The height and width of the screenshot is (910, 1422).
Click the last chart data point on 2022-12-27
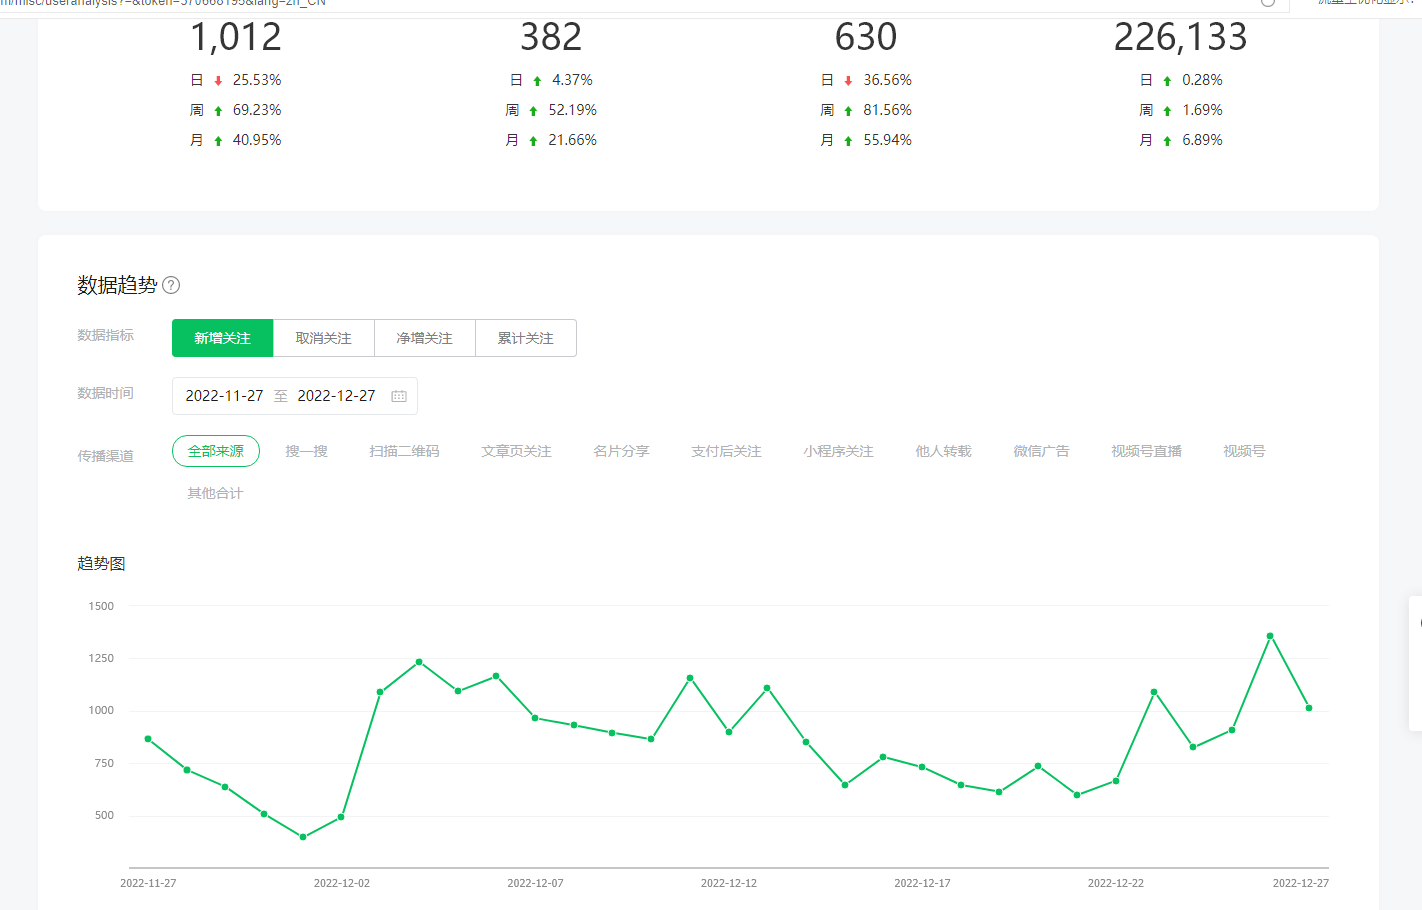pyautogui.click(x=1309, y=708)
